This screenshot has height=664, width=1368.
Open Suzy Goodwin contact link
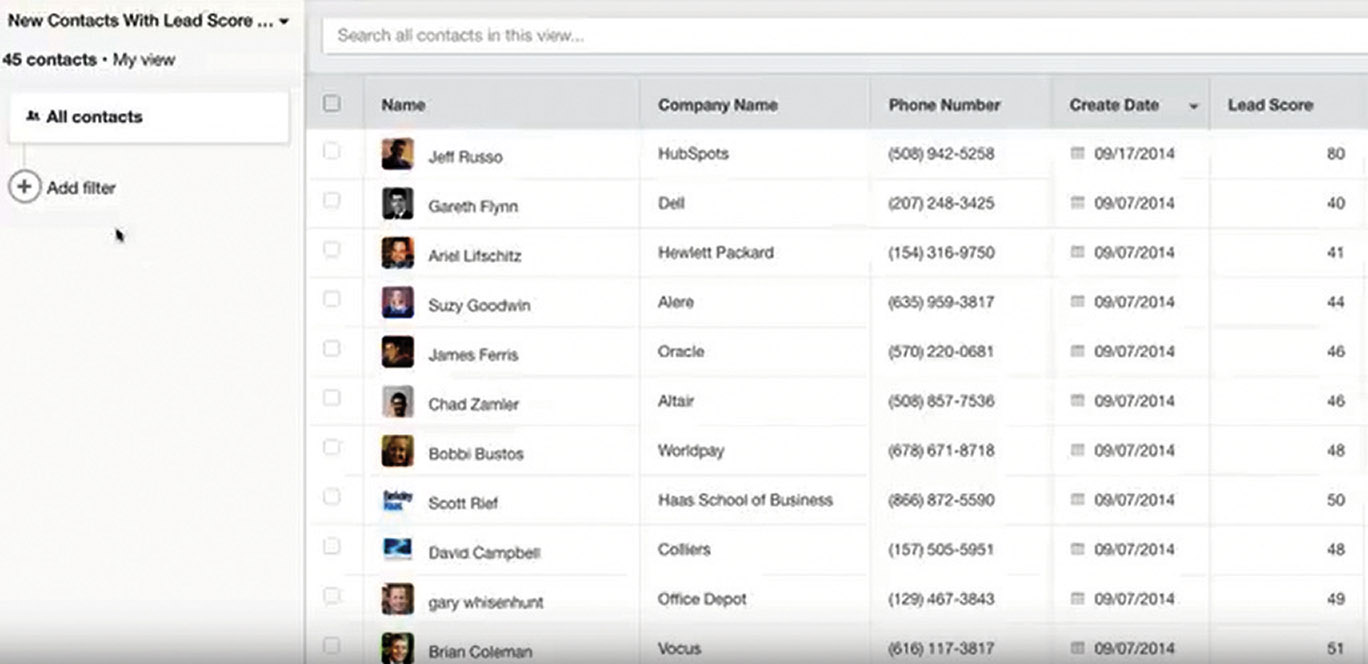point(479,305)
